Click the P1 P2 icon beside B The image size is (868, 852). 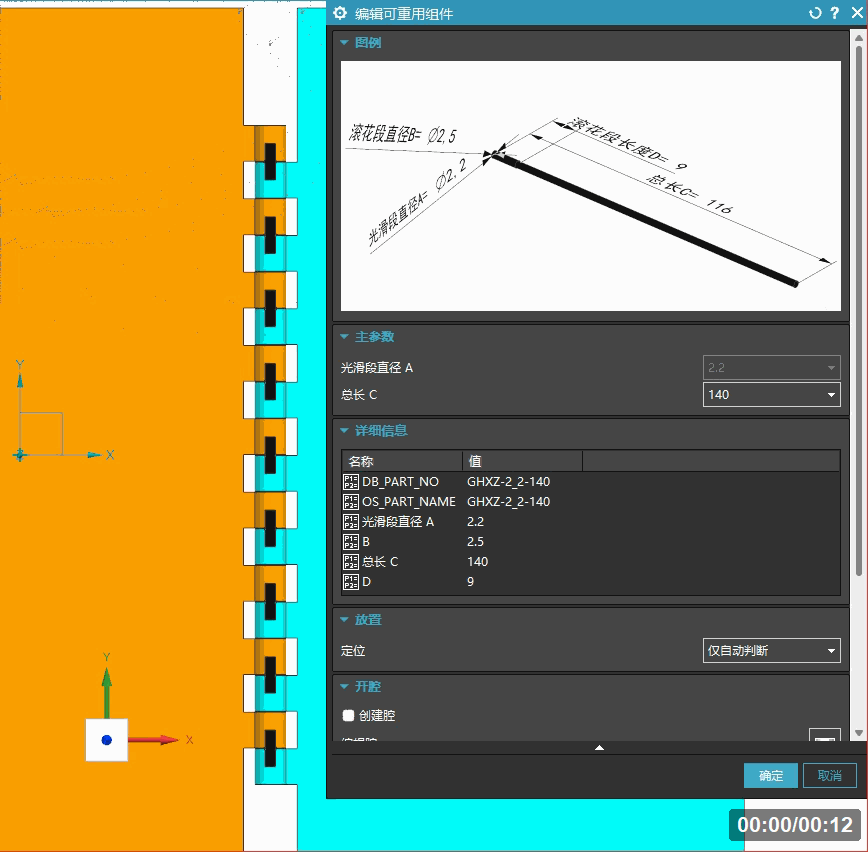pos(350,541)
